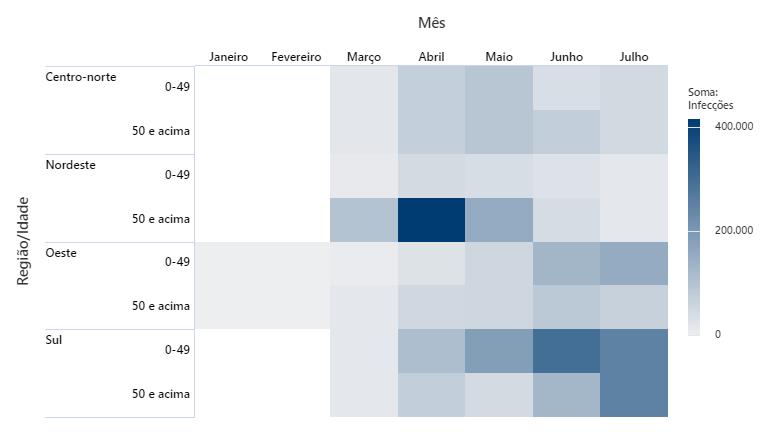Click the Janeiro column header
Screen dimensions: 768x432
(228, 57)
